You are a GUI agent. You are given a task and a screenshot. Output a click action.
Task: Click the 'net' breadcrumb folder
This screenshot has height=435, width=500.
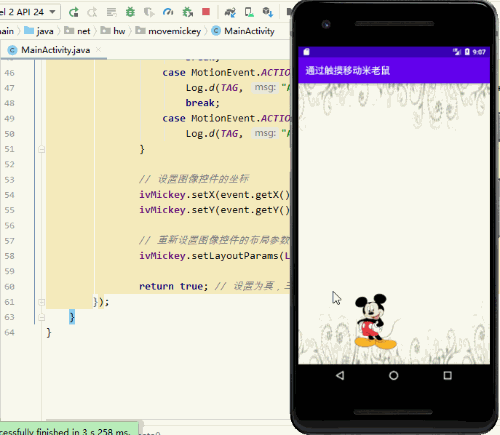click(77, 31)
